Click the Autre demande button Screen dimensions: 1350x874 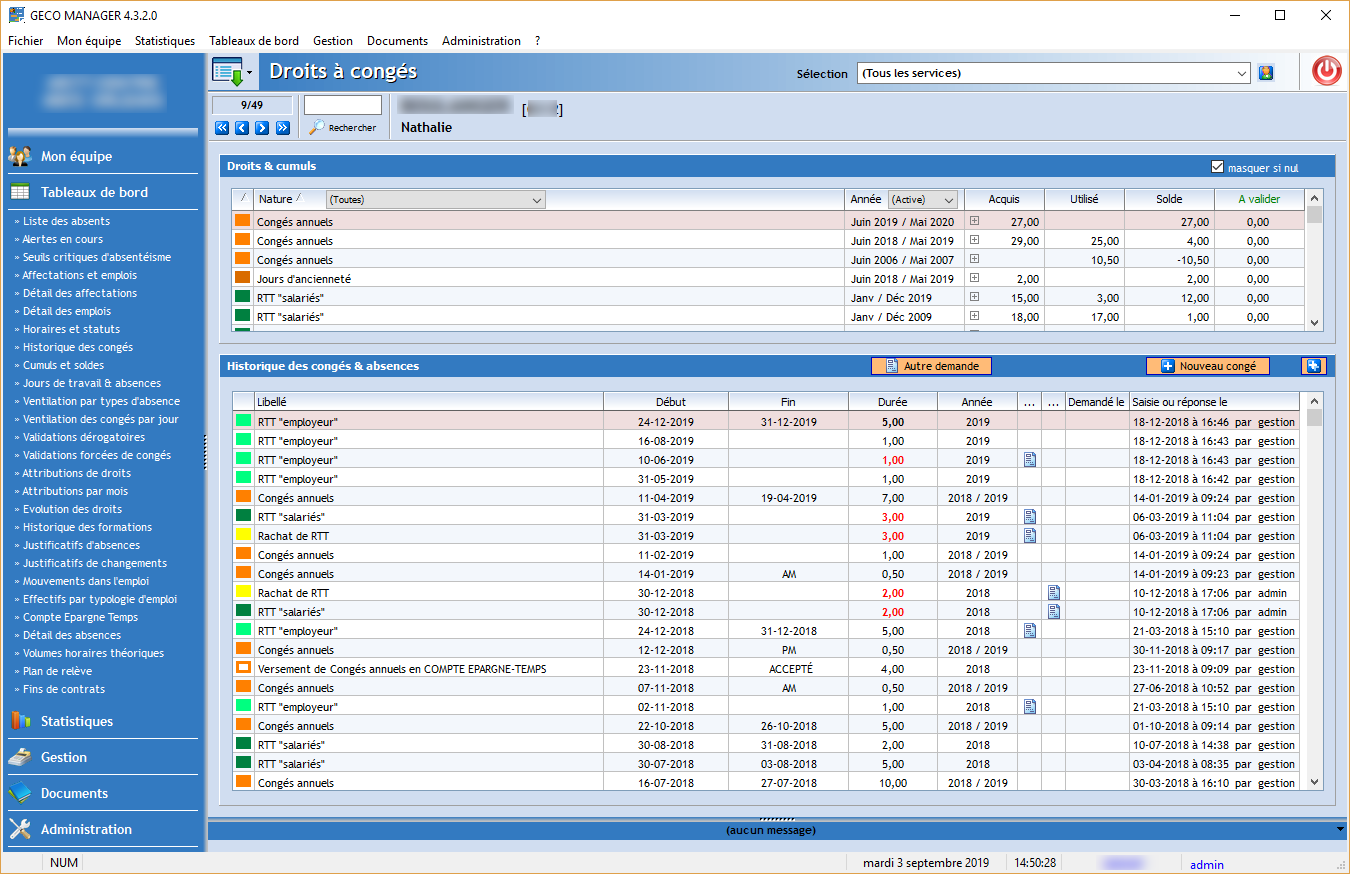pos(932,366)
